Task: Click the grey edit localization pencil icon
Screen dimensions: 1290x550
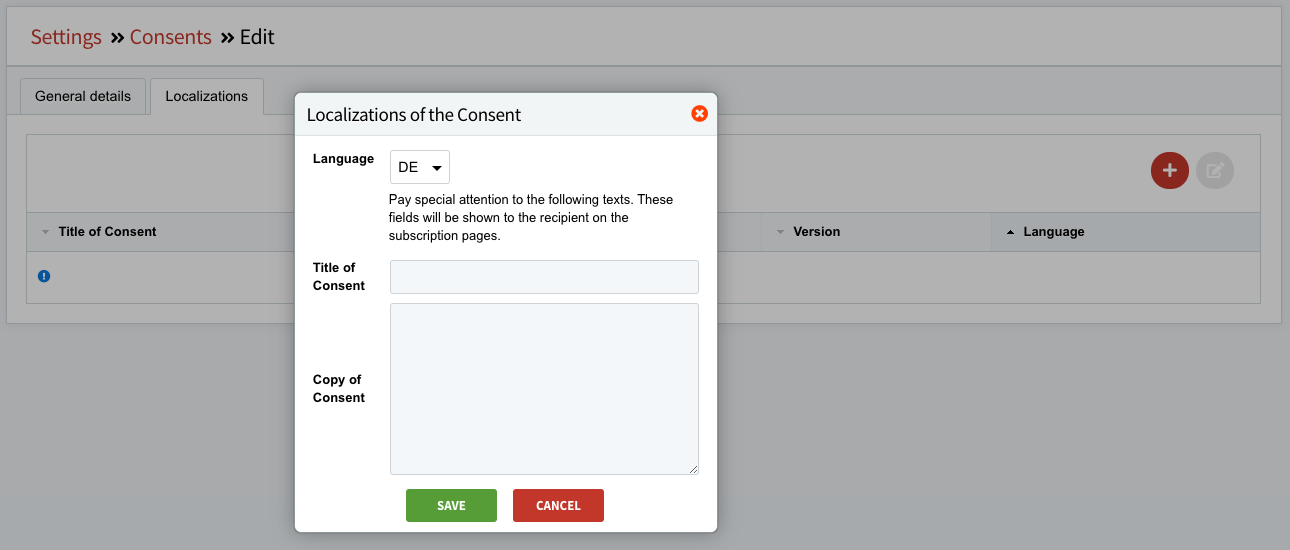Action: point(1215,170)
